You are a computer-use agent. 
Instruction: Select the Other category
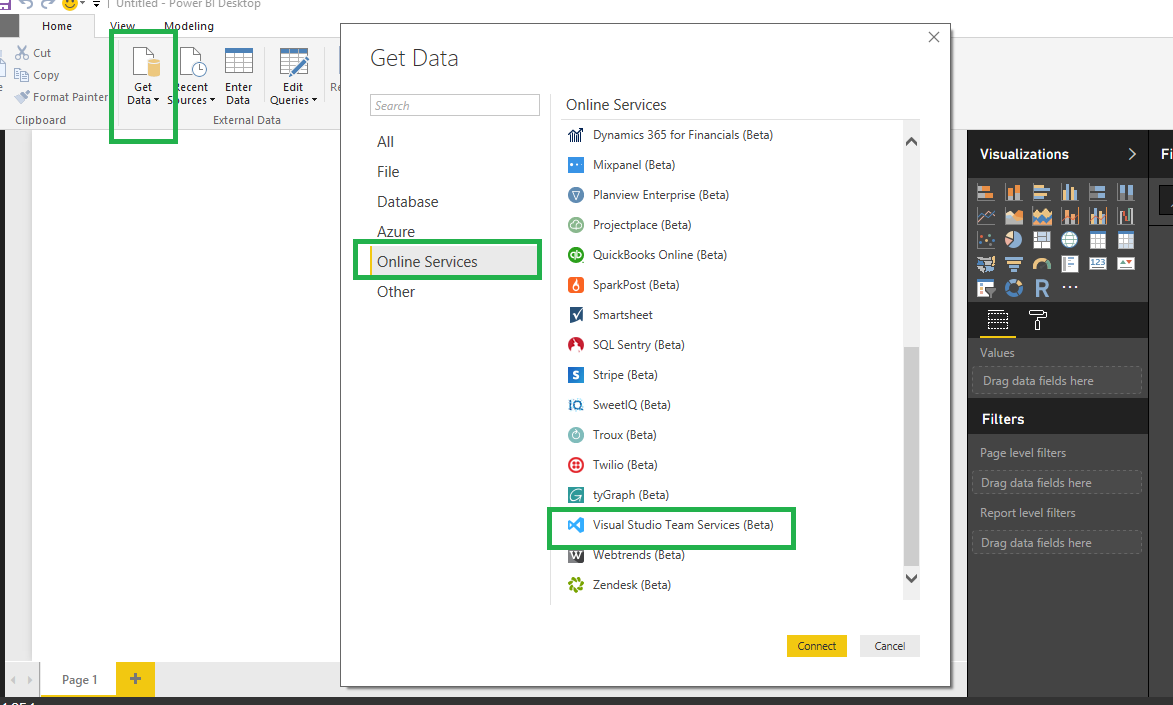(x=396, y=292)
